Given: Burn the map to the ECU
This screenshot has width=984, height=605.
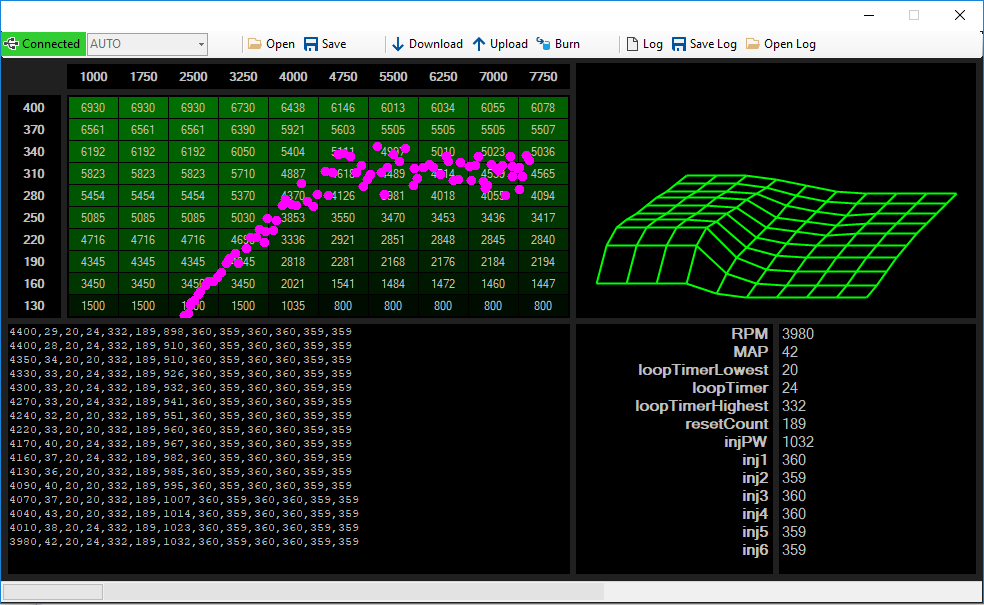Looking at the screenshot, I should (x=558, y=44).
